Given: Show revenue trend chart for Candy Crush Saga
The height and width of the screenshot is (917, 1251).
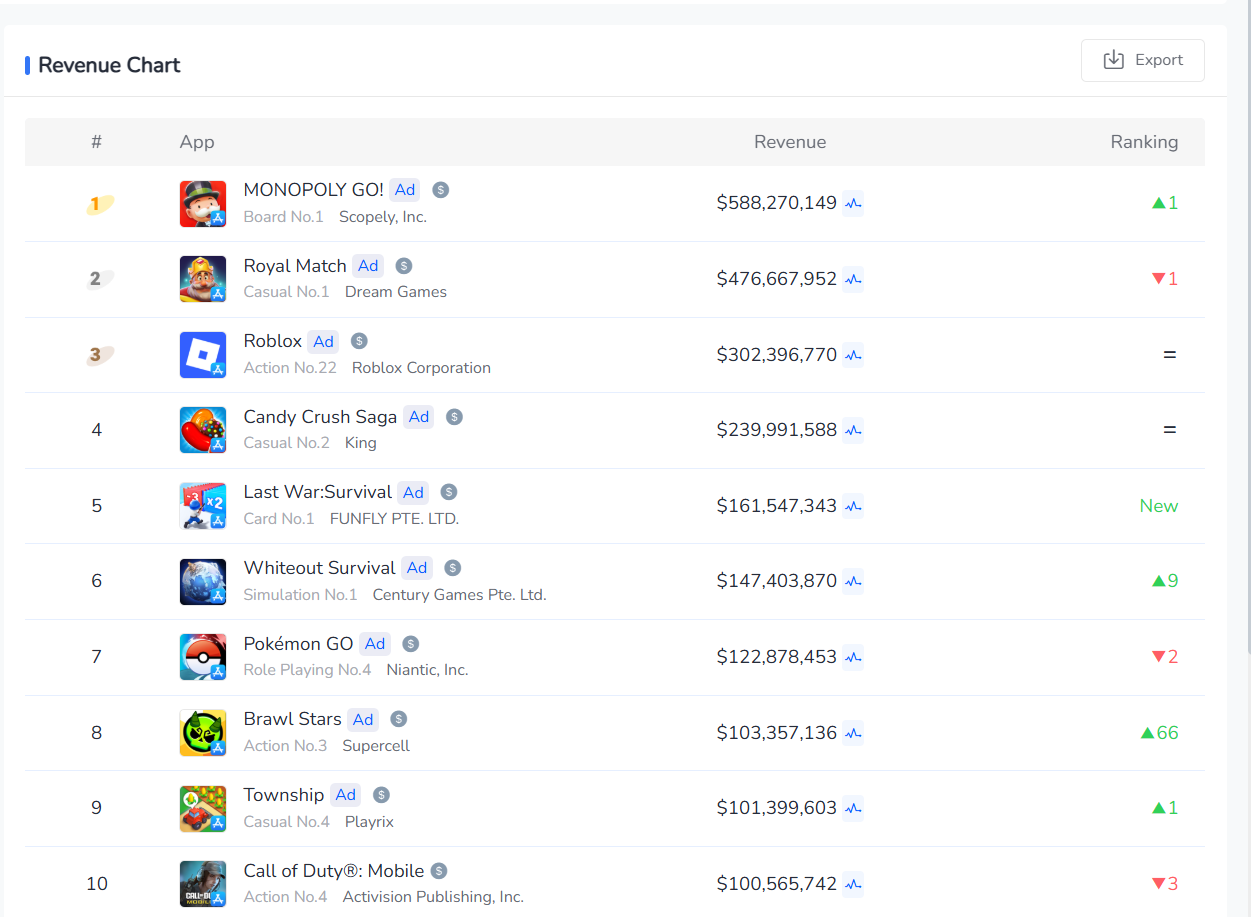Looking at the screenshot, I should click(853, 430).
